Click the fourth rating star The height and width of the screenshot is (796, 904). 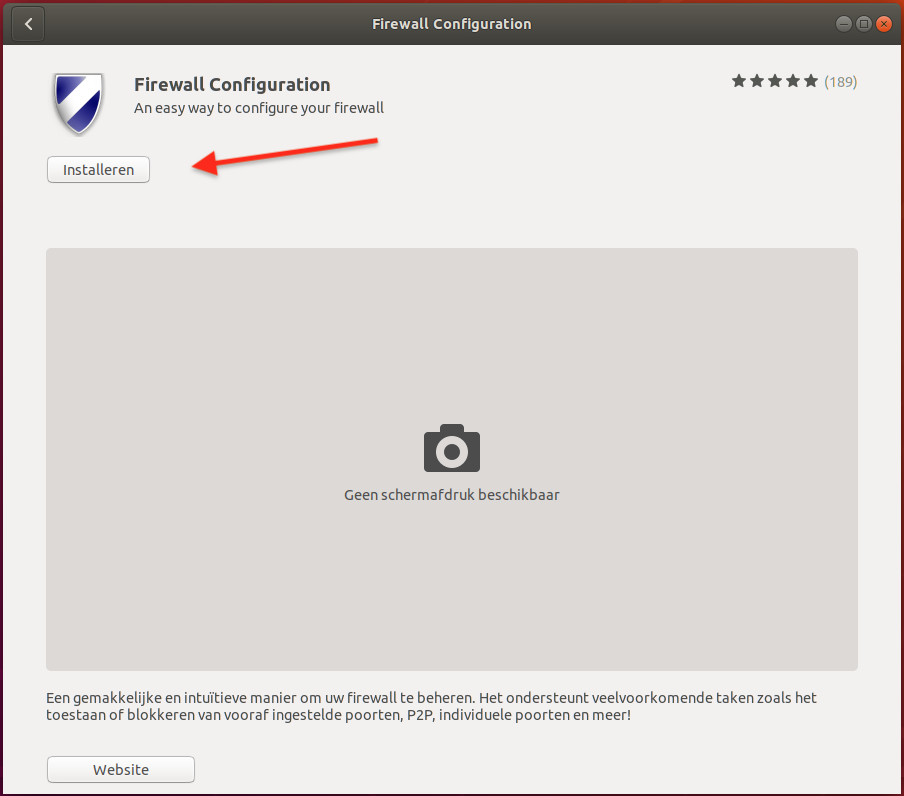pos(793,81)
